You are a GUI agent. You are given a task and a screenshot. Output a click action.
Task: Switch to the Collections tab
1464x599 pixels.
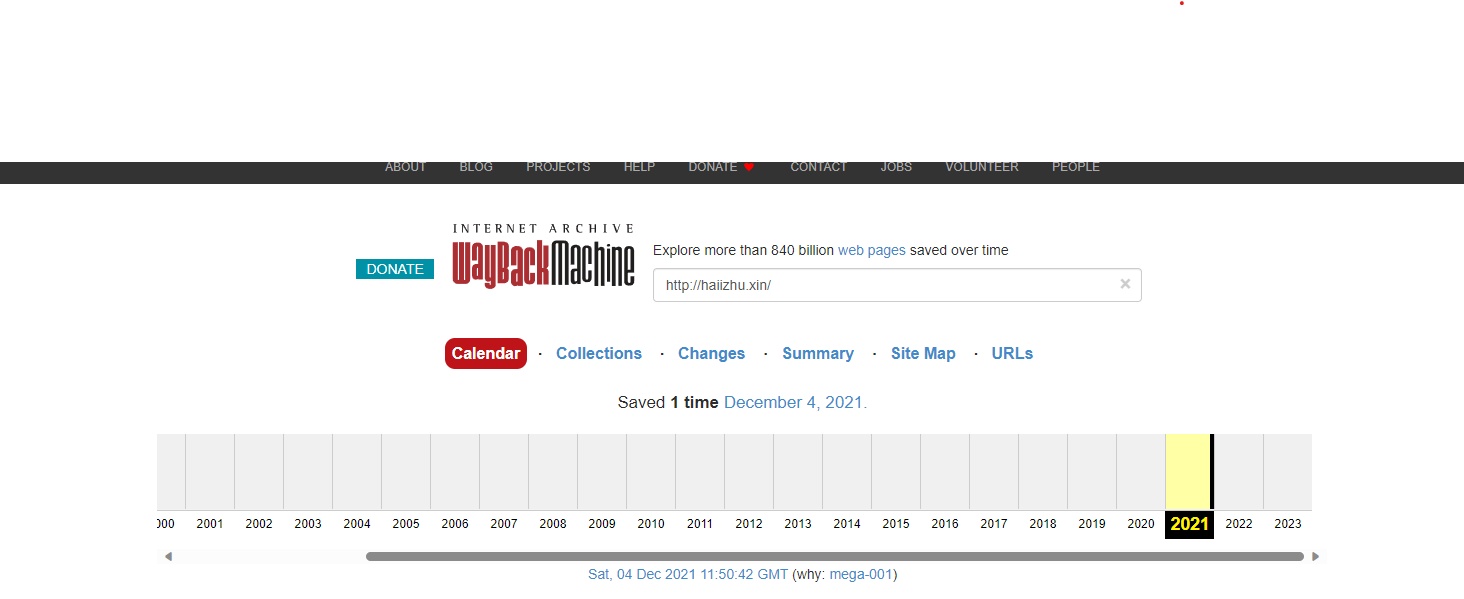click(599, 353)
